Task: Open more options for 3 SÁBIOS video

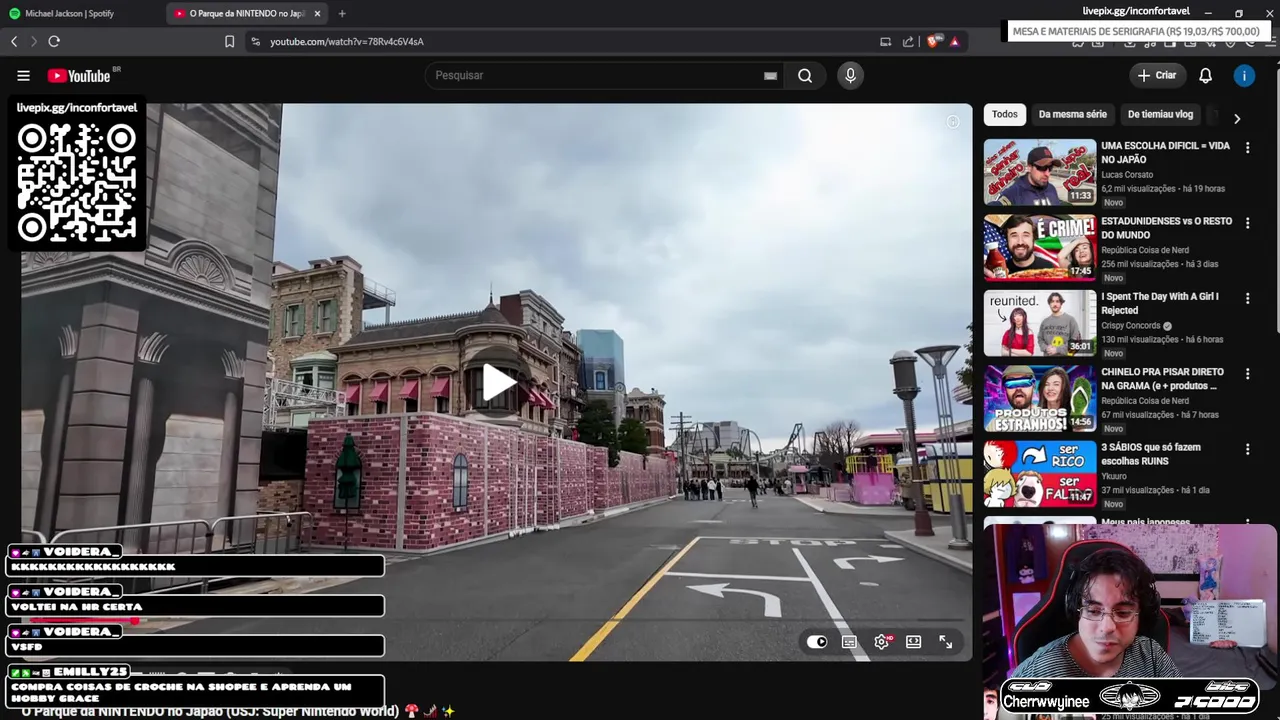Action: (x=1247, y=449)
